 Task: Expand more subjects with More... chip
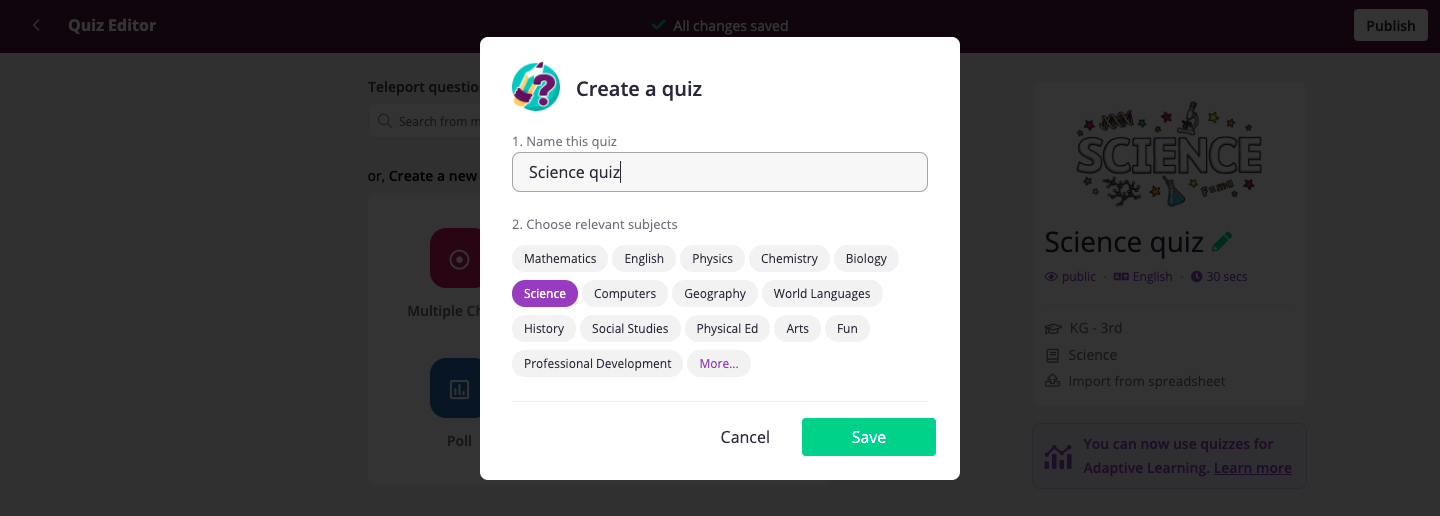(719, 363)
